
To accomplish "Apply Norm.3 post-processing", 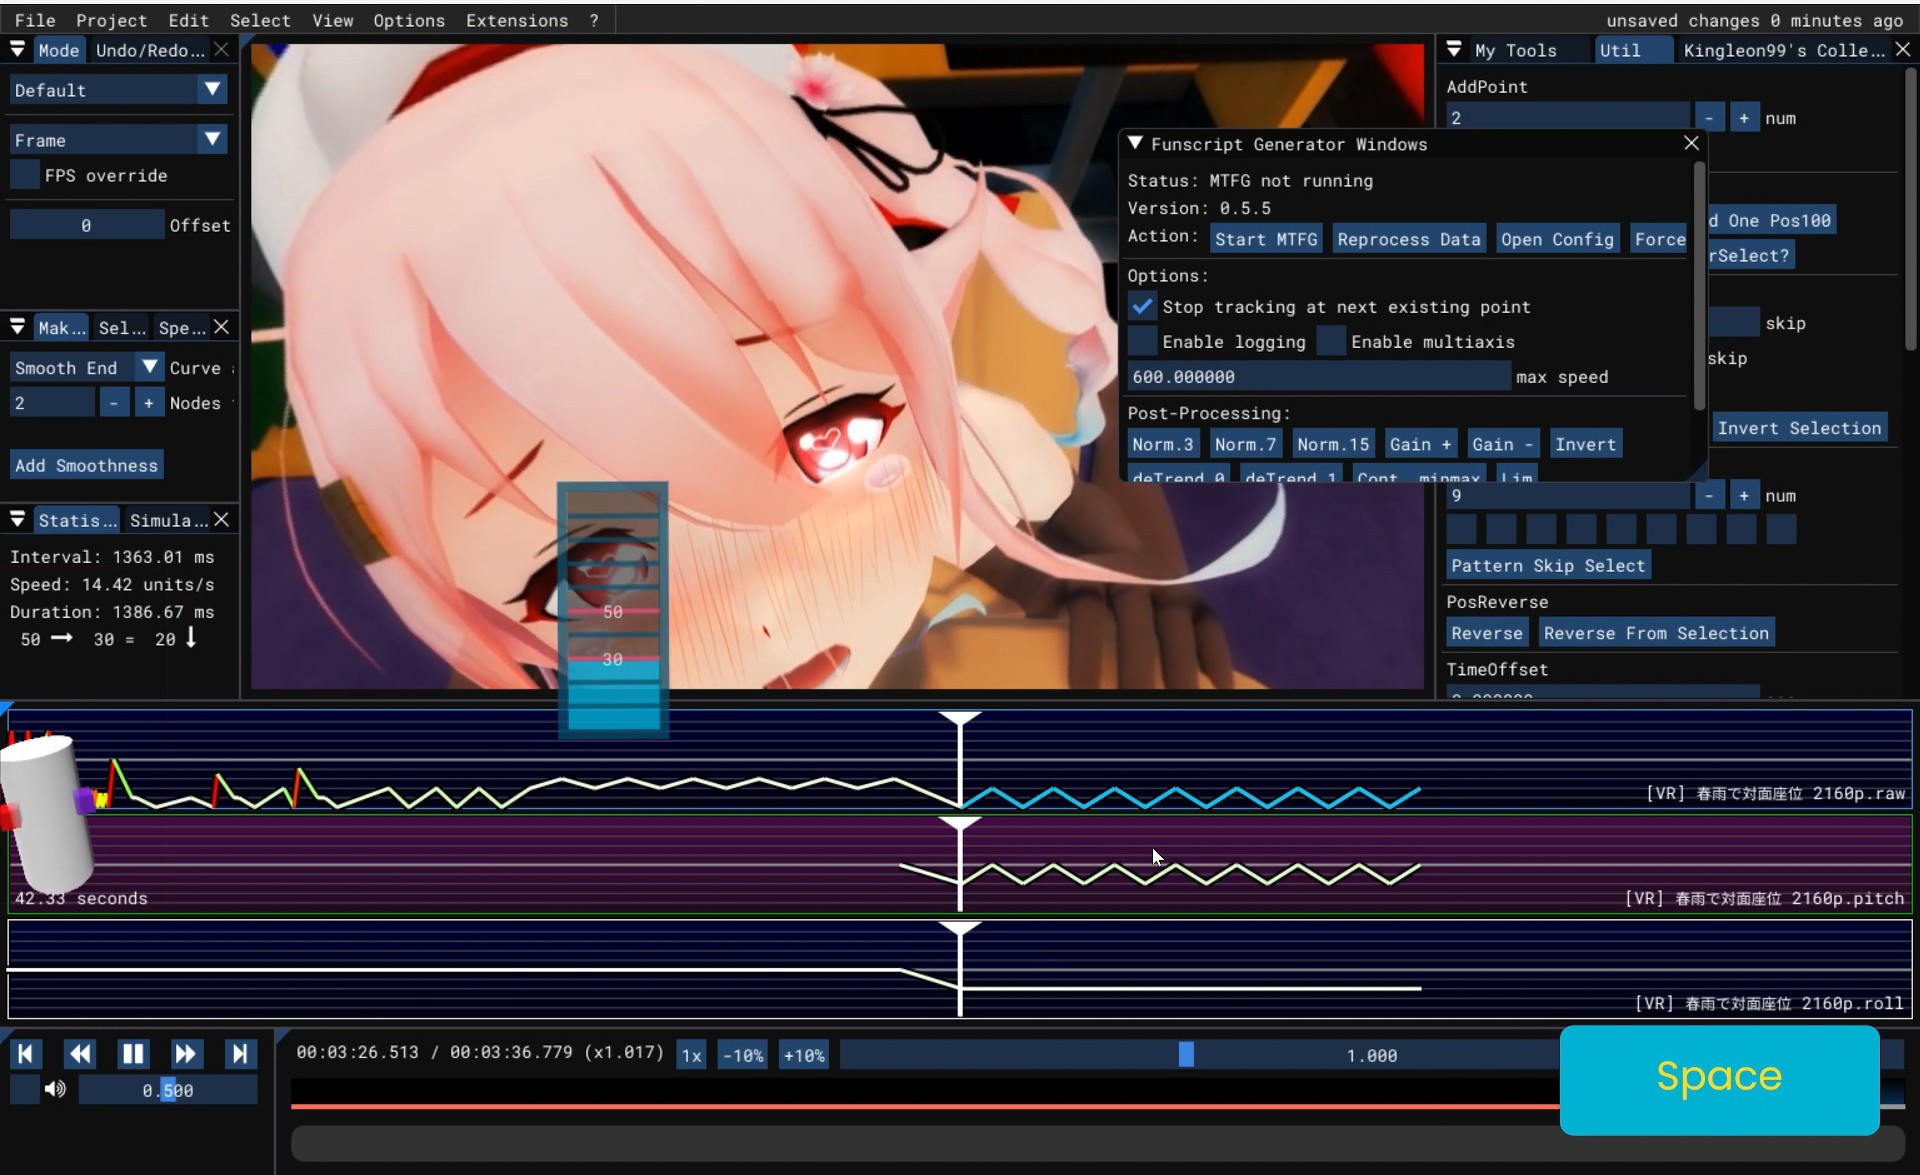I will pyautogui.click(x=1162, y=444).
